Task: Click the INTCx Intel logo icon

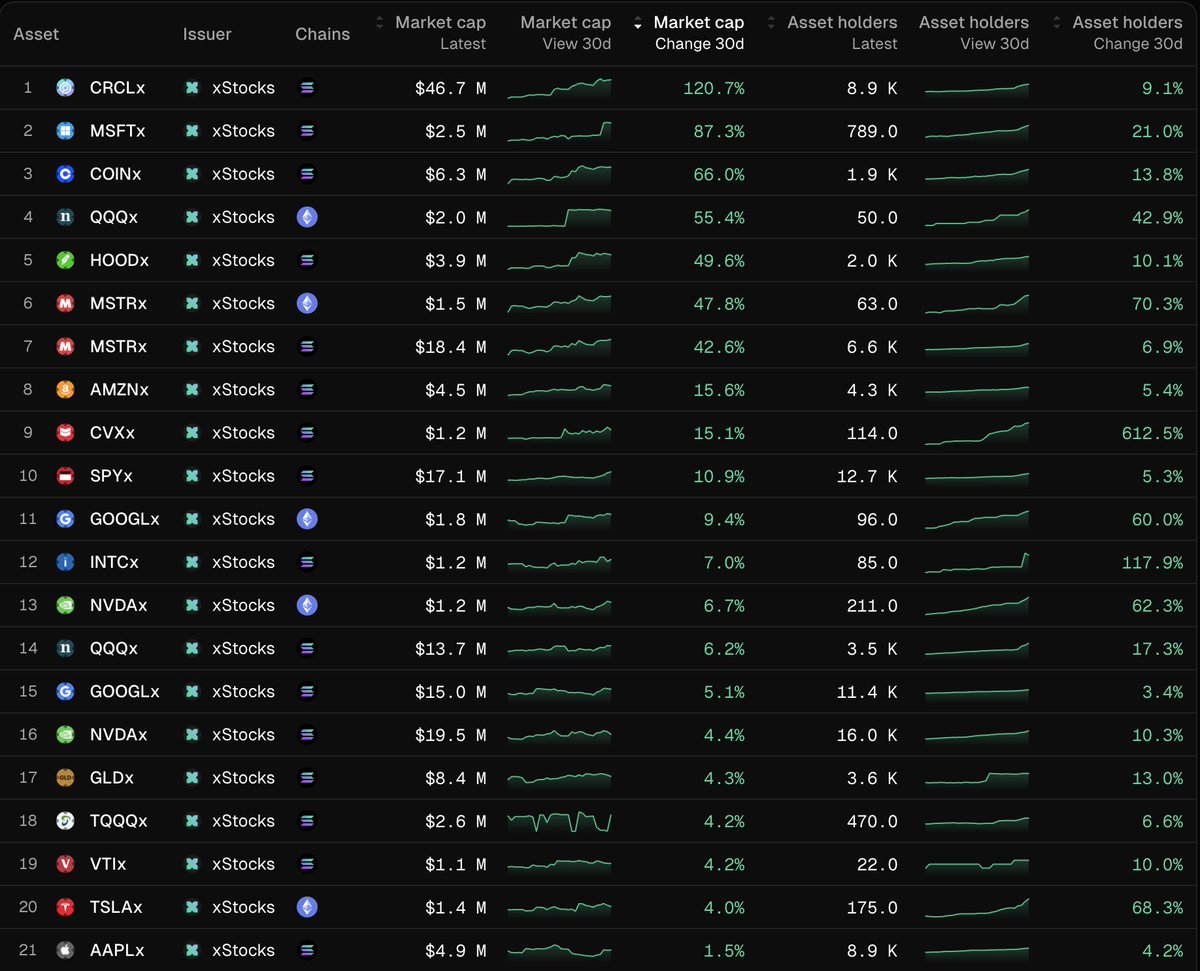Action: click(65, 562)
